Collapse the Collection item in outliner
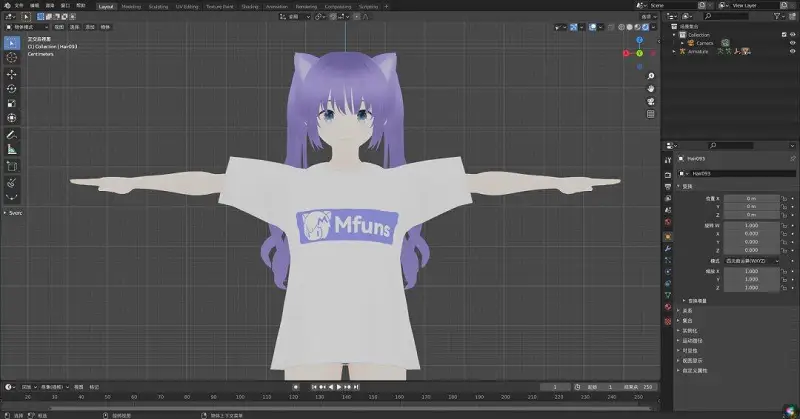The height and width of the screenshot is (419, 800). pos(674,35)
